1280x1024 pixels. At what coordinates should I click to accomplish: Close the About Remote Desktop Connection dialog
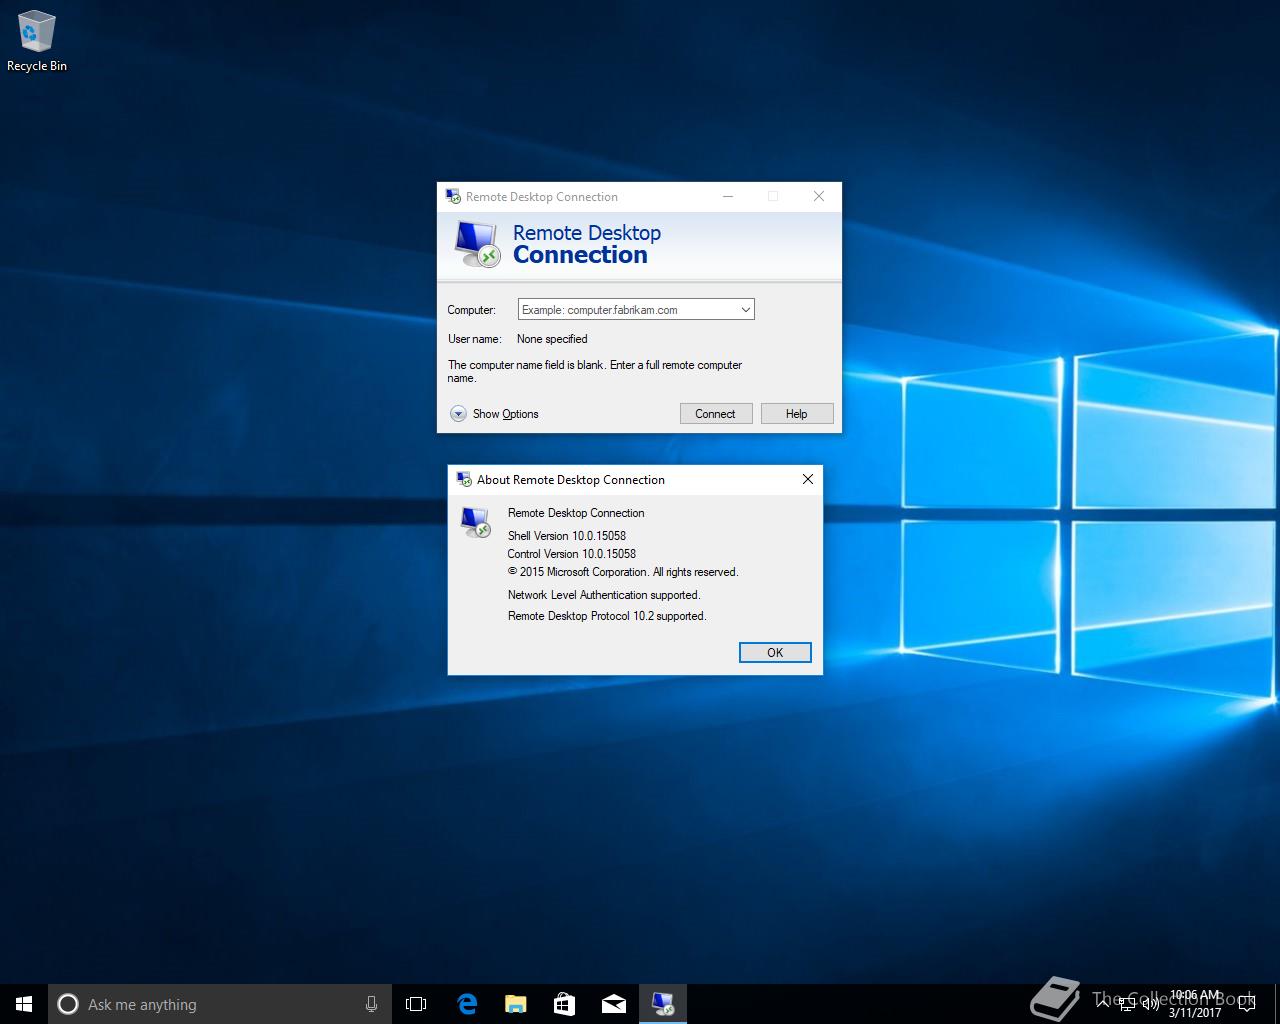[x=808, y=479]
